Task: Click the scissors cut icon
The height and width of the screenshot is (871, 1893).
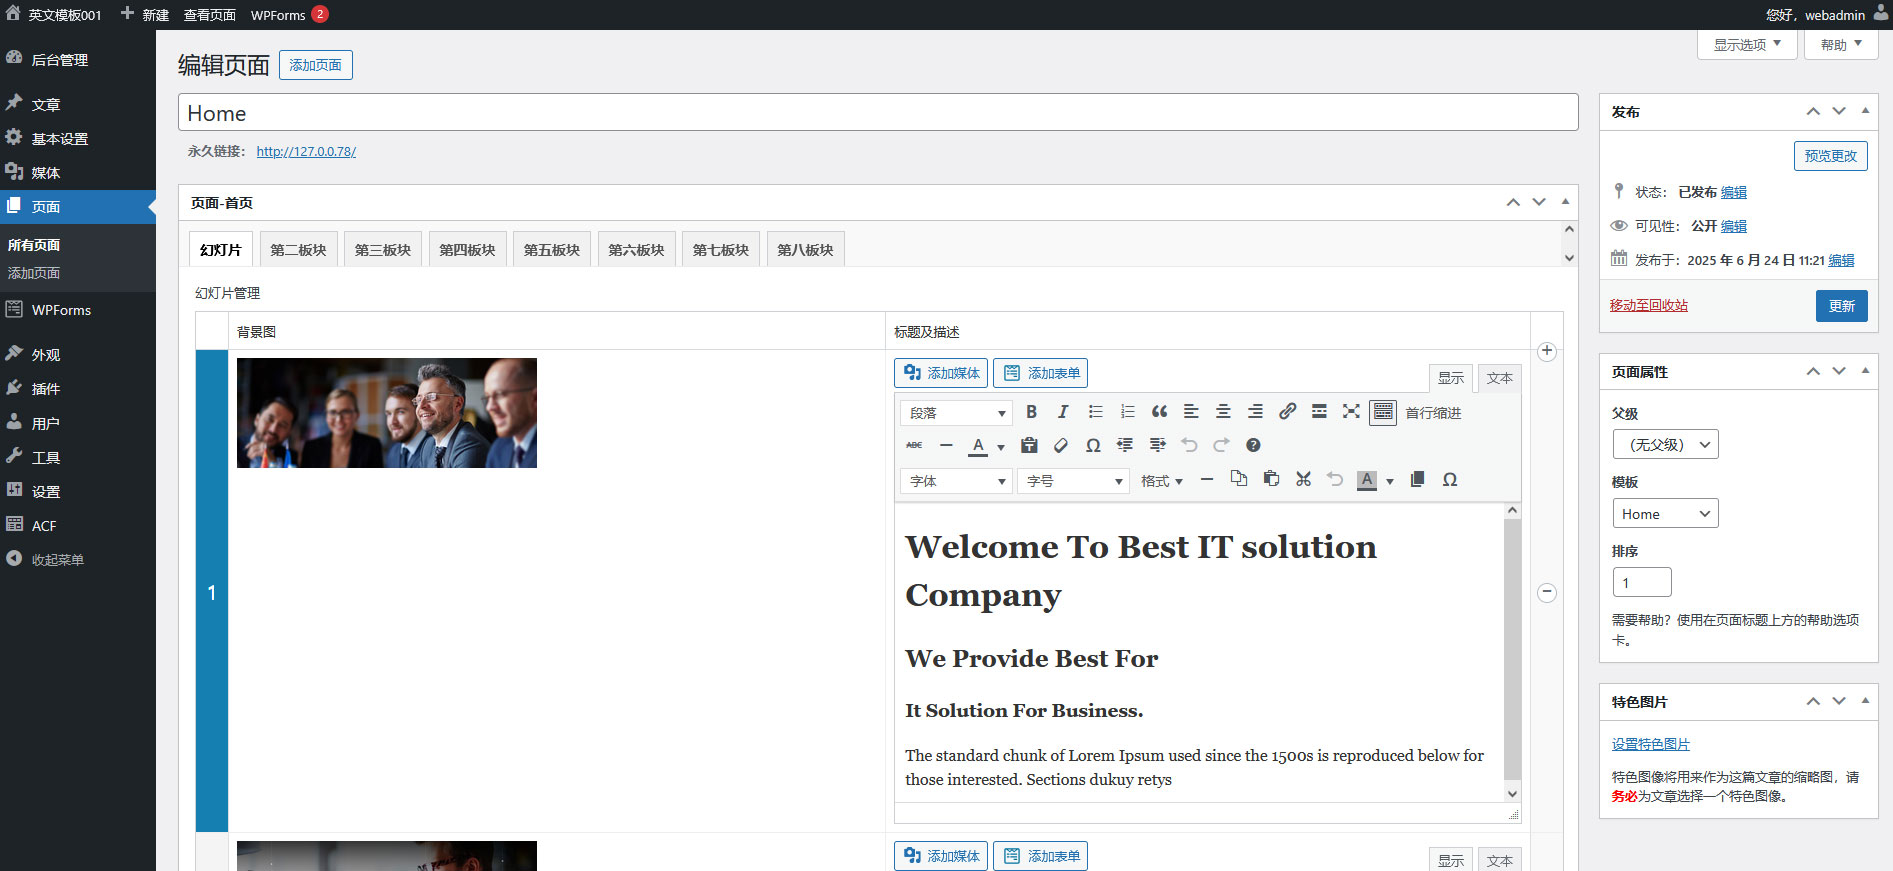Action: [x=1303, y=480]
